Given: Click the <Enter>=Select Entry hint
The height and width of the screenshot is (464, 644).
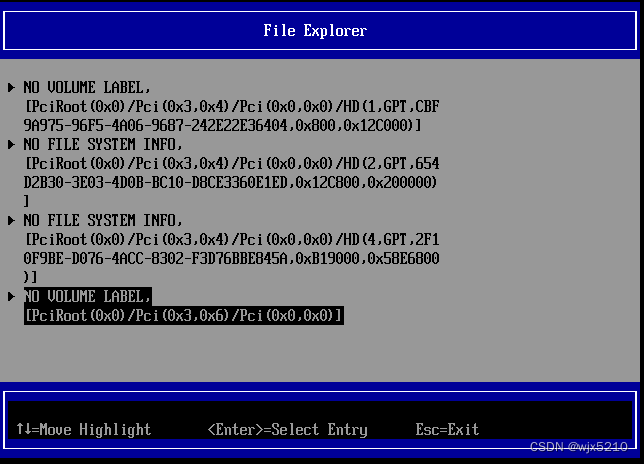Looking at the screenshot, I should pos(288,430).
